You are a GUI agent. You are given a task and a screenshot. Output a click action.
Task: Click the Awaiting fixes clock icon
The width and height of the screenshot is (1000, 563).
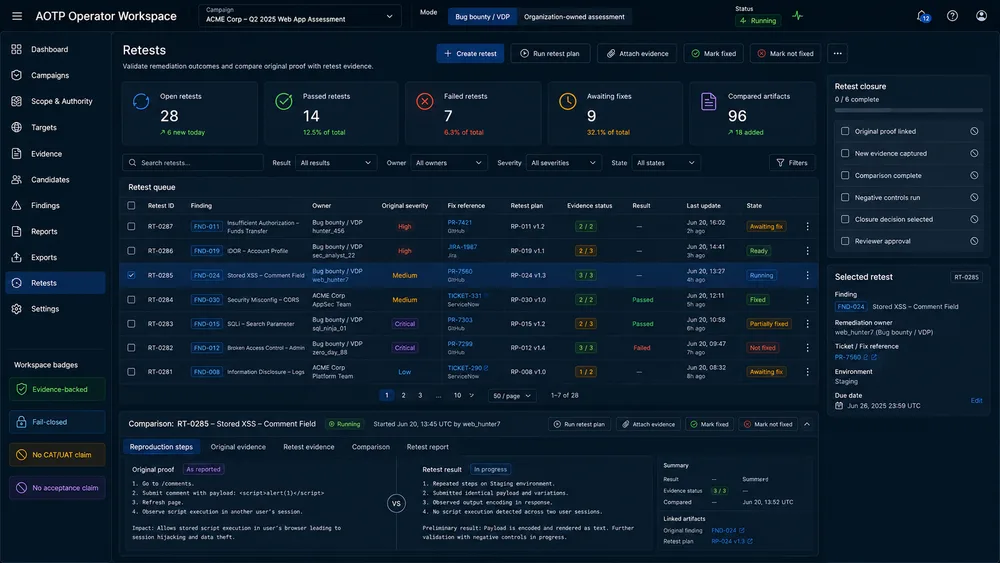point(568,101)
